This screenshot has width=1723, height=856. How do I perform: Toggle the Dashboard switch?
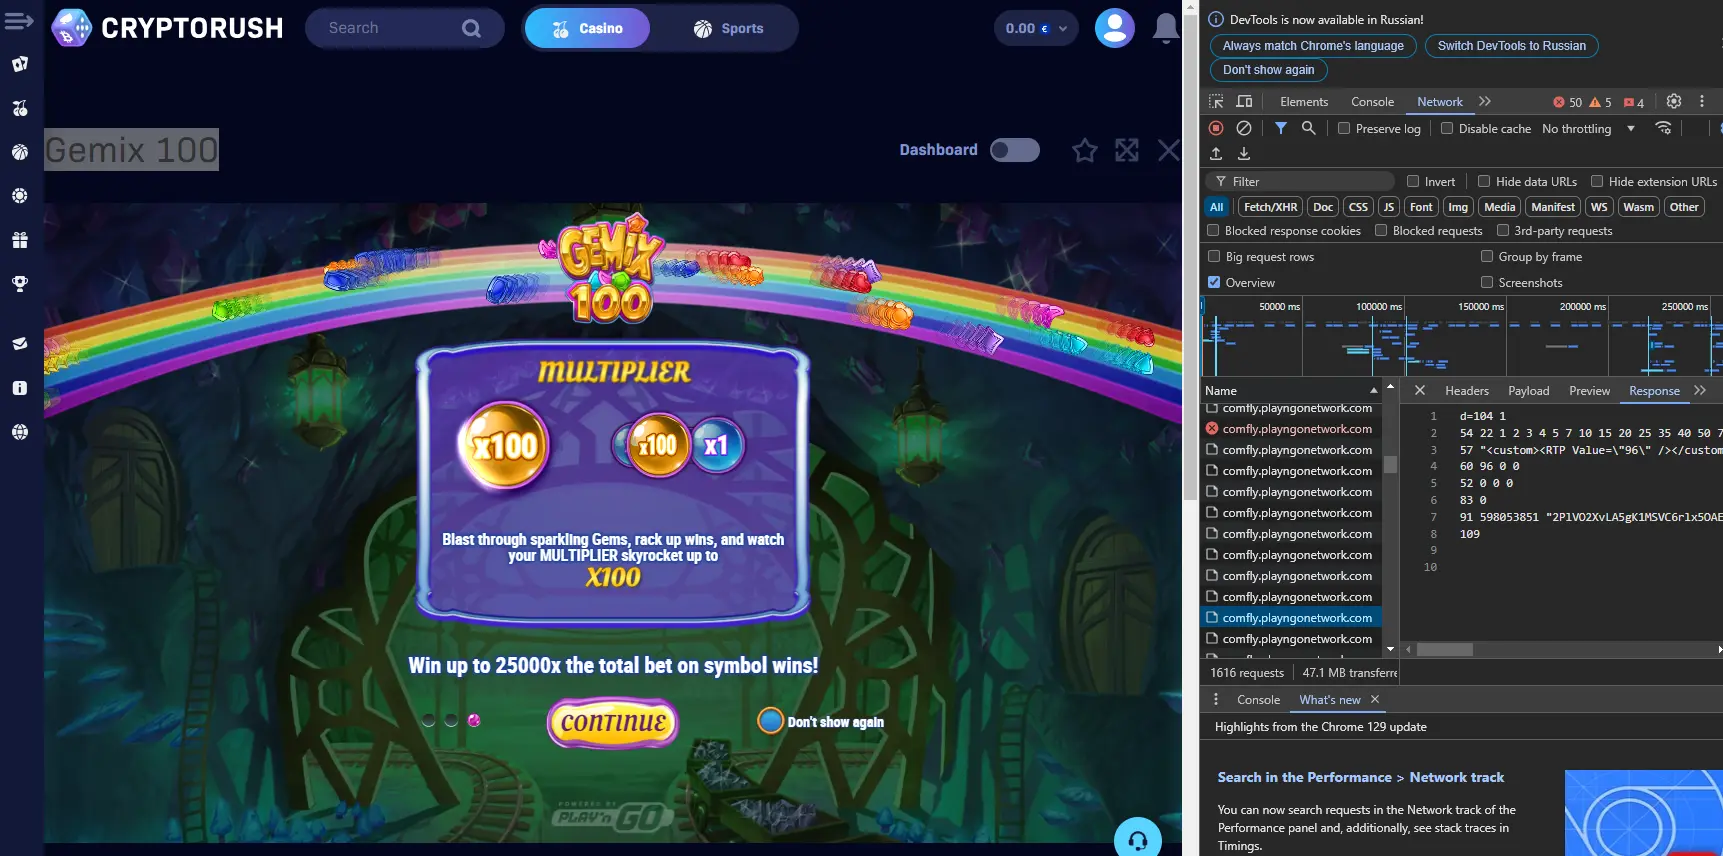(1014, 150)
